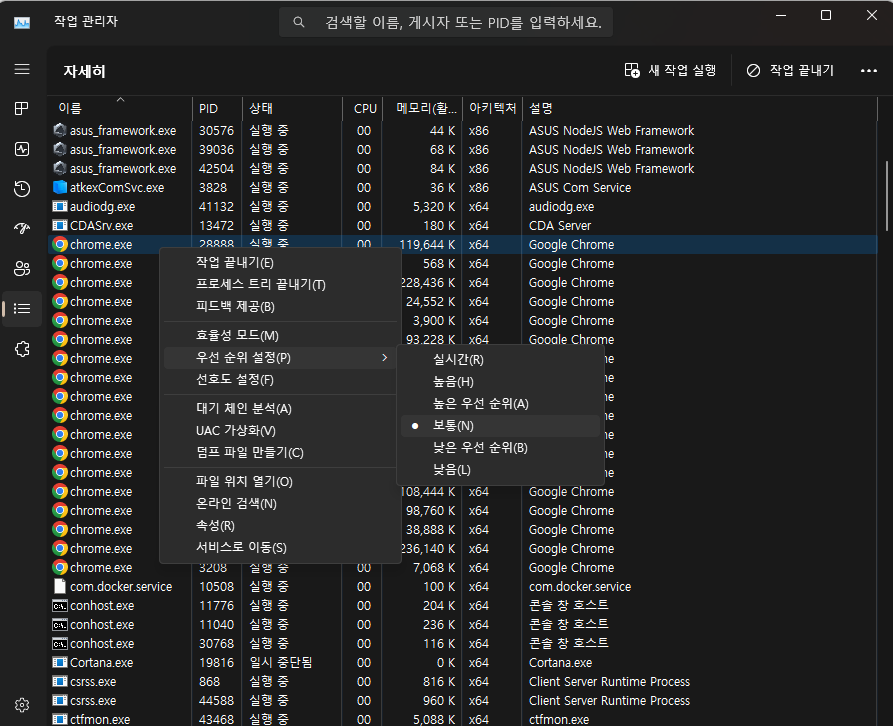Open the settings gear in sidebar
The image size is (893, 726).
tap(22, 705)
